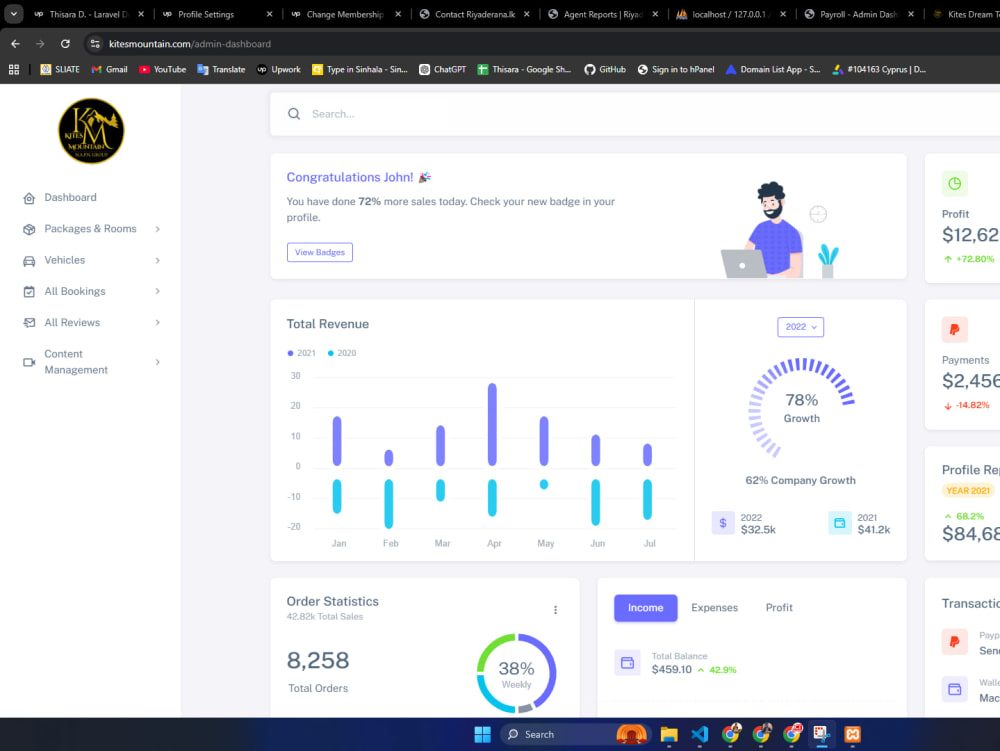Click the browser address bar URL
The image size is (1000, 751).
[x=189, y=44]
